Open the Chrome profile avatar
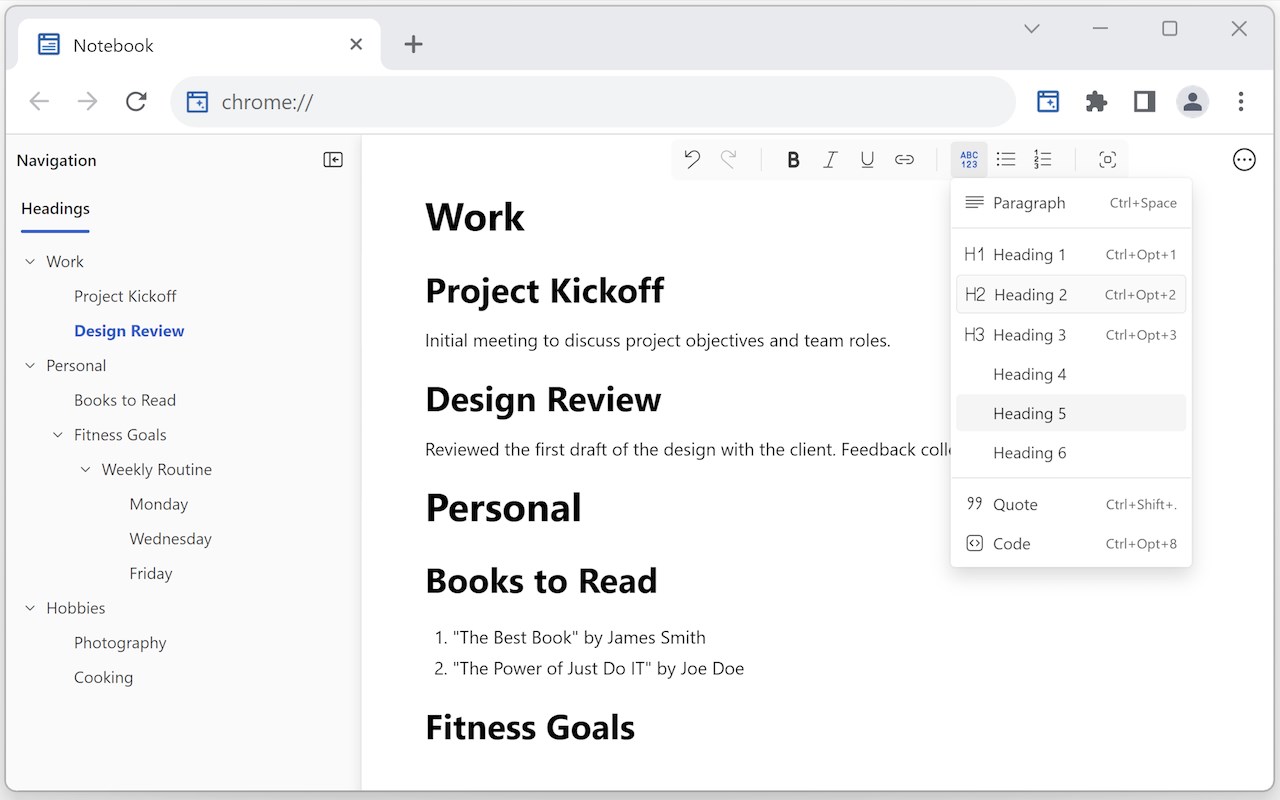Viewport: 1280px width, 800px height. pos(1192,101)
